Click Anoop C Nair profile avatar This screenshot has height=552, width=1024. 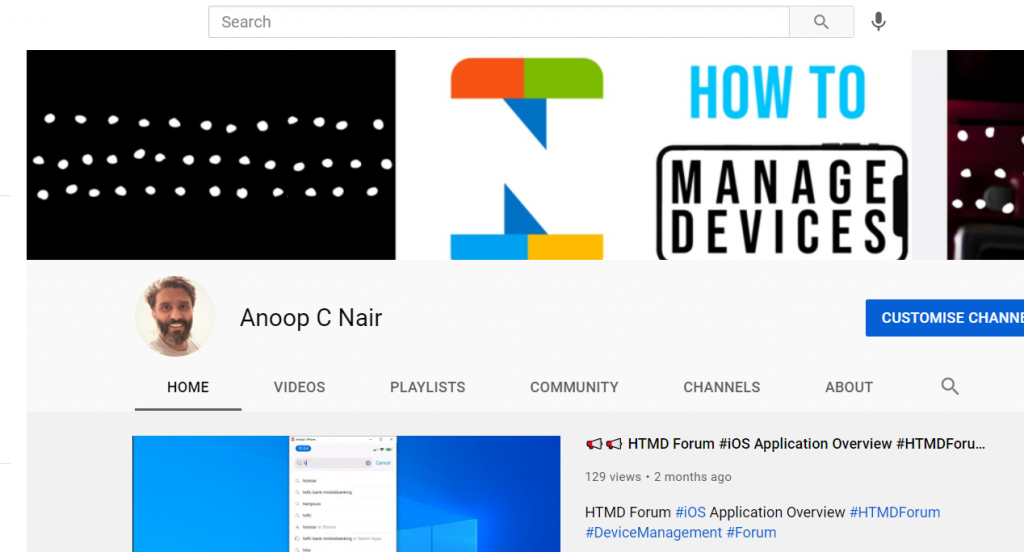175,316
